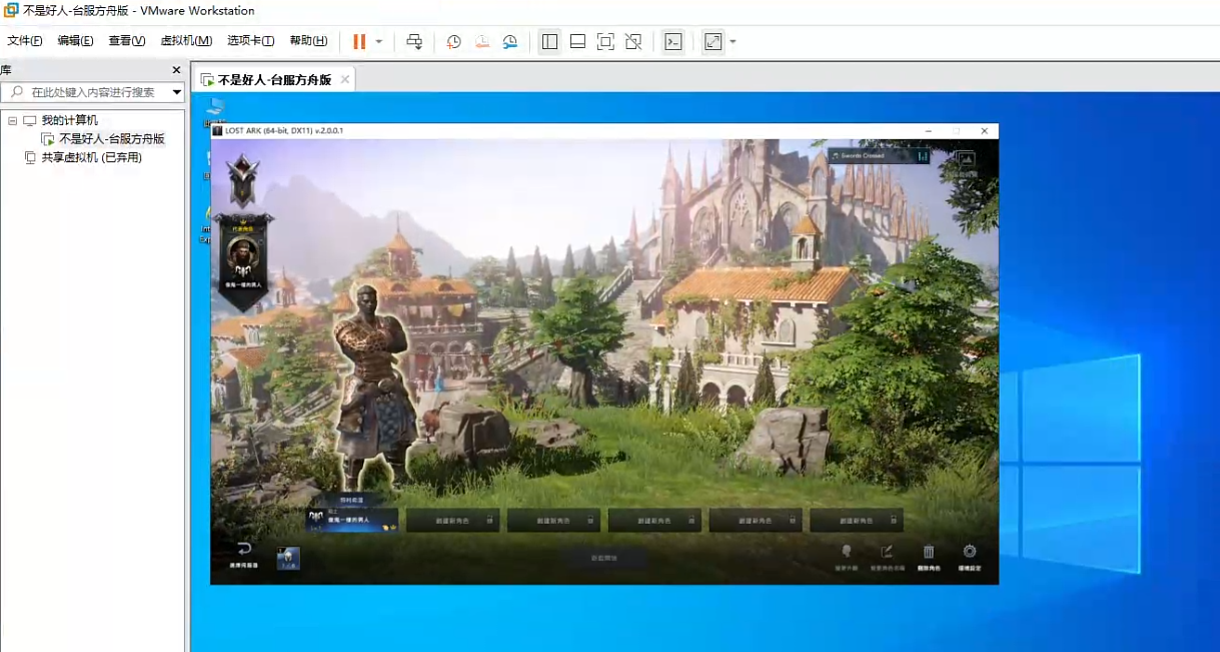
Task: Select the existing character slot card
Action: click(352, 519)
